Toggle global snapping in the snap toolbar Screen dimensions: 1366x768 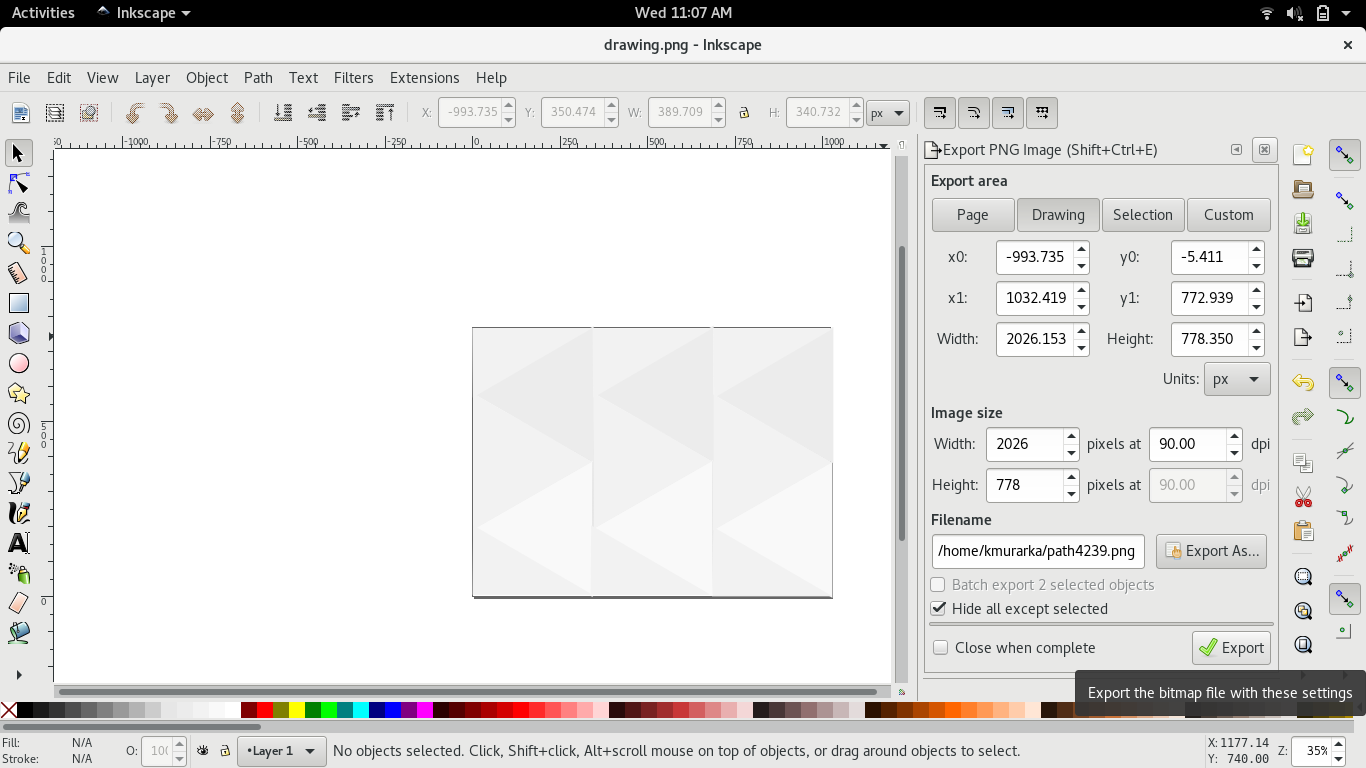coord(1344,155)
